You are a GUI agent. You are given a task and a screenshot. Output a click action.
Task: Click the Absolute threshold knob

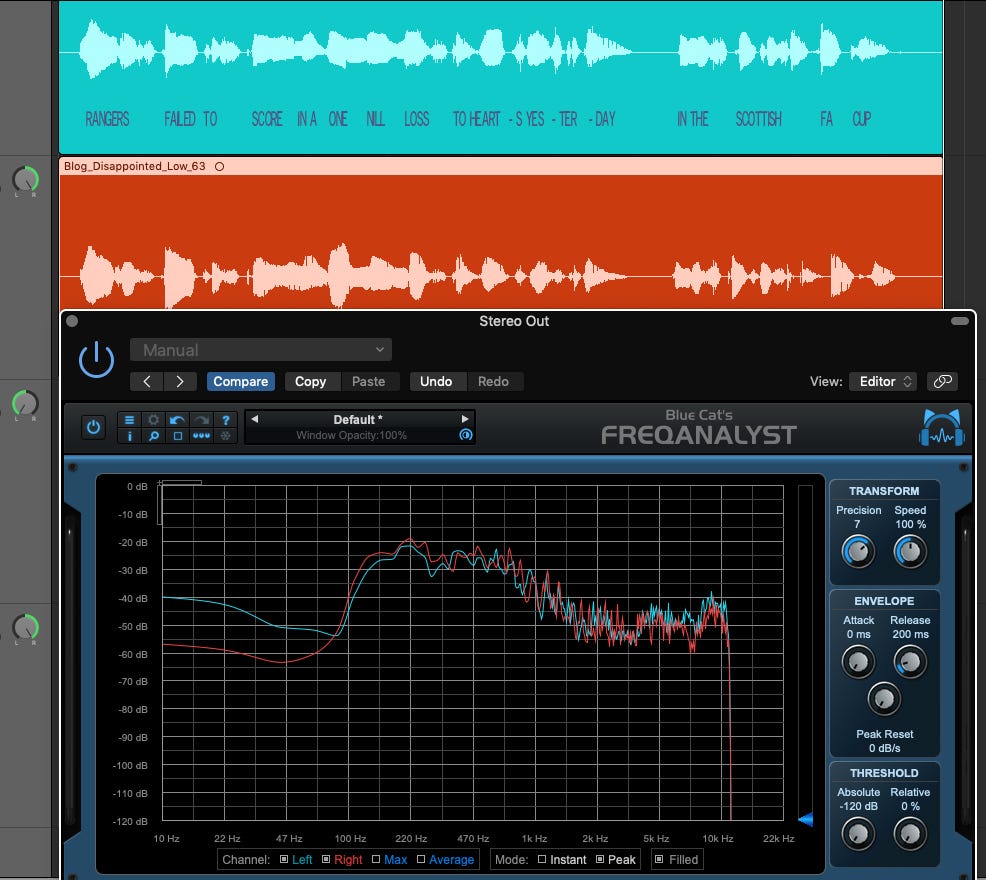point(858,834)
